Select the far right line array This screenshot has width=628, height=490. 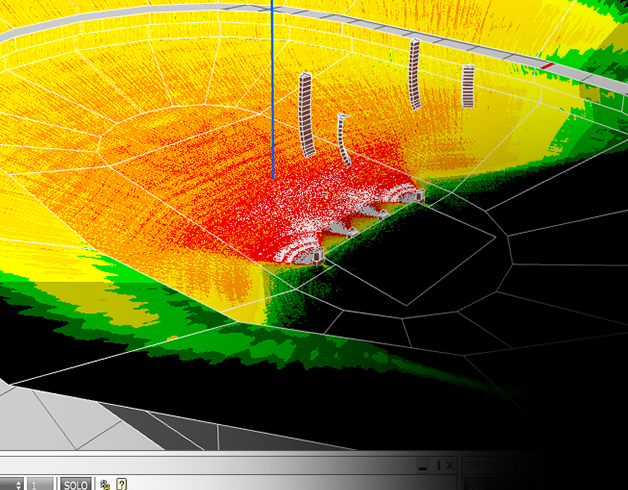(x=468, y=86)
